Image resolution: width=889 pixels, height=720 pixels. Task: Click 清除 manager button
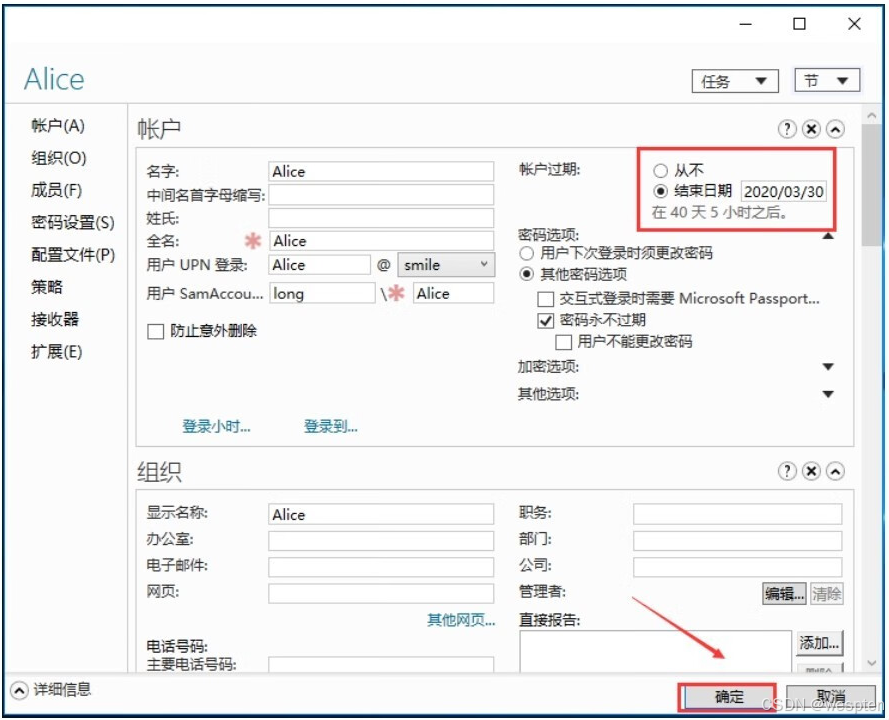827,594
